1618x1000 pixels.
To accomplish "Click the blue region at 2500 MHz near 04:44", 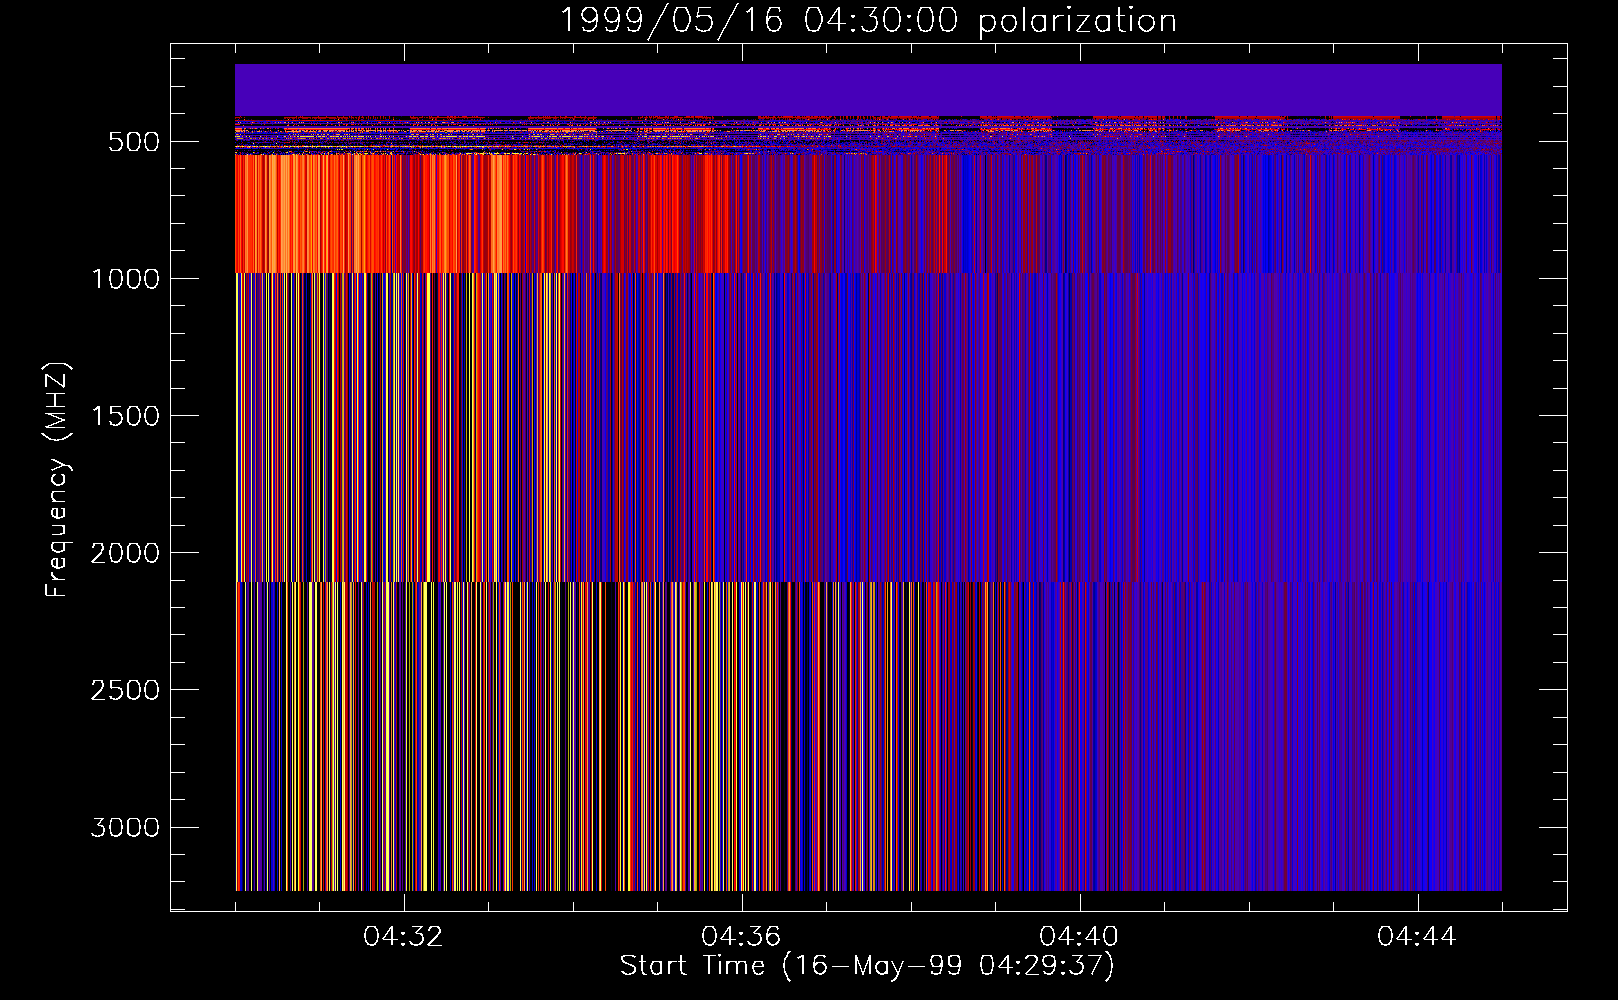I will tap(1417, 689).
